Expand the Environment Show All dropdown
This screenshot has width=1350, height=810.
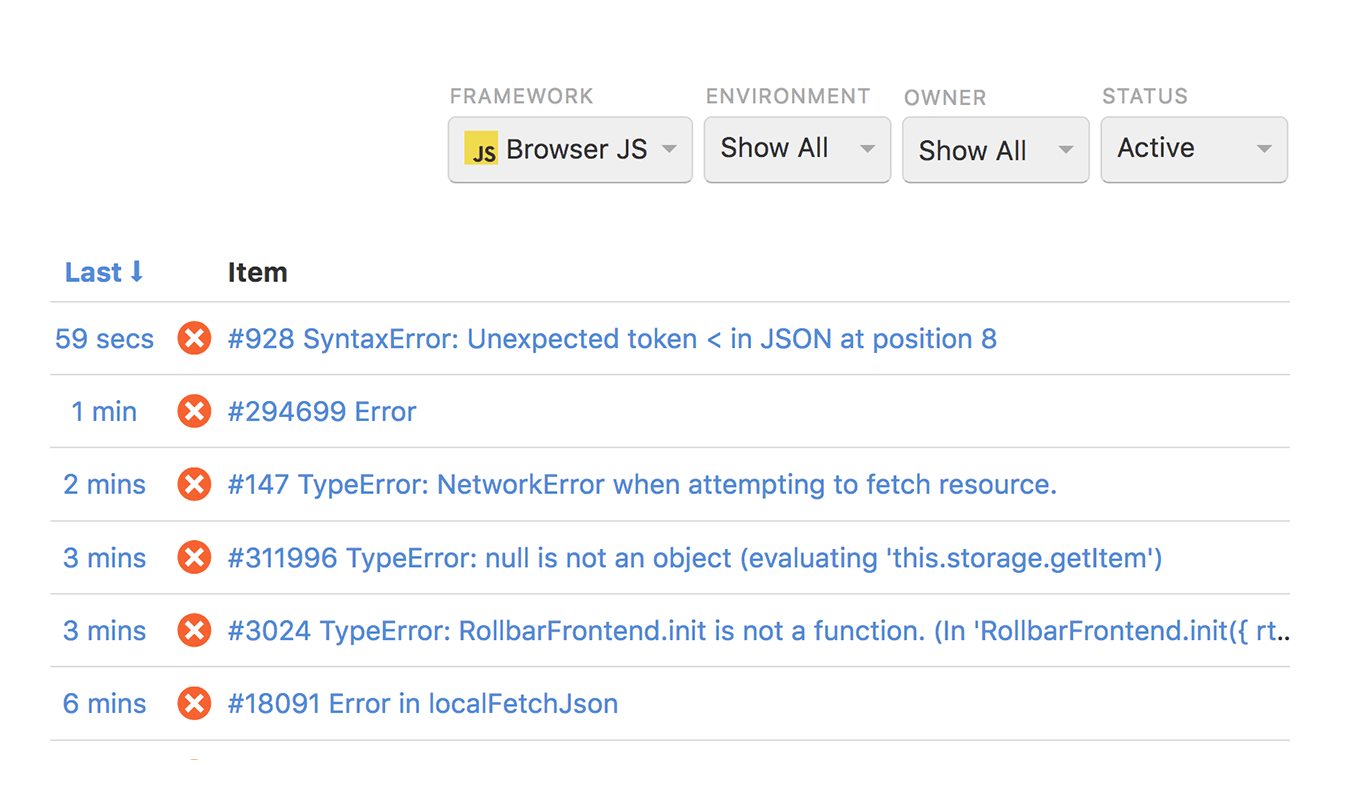797,149
